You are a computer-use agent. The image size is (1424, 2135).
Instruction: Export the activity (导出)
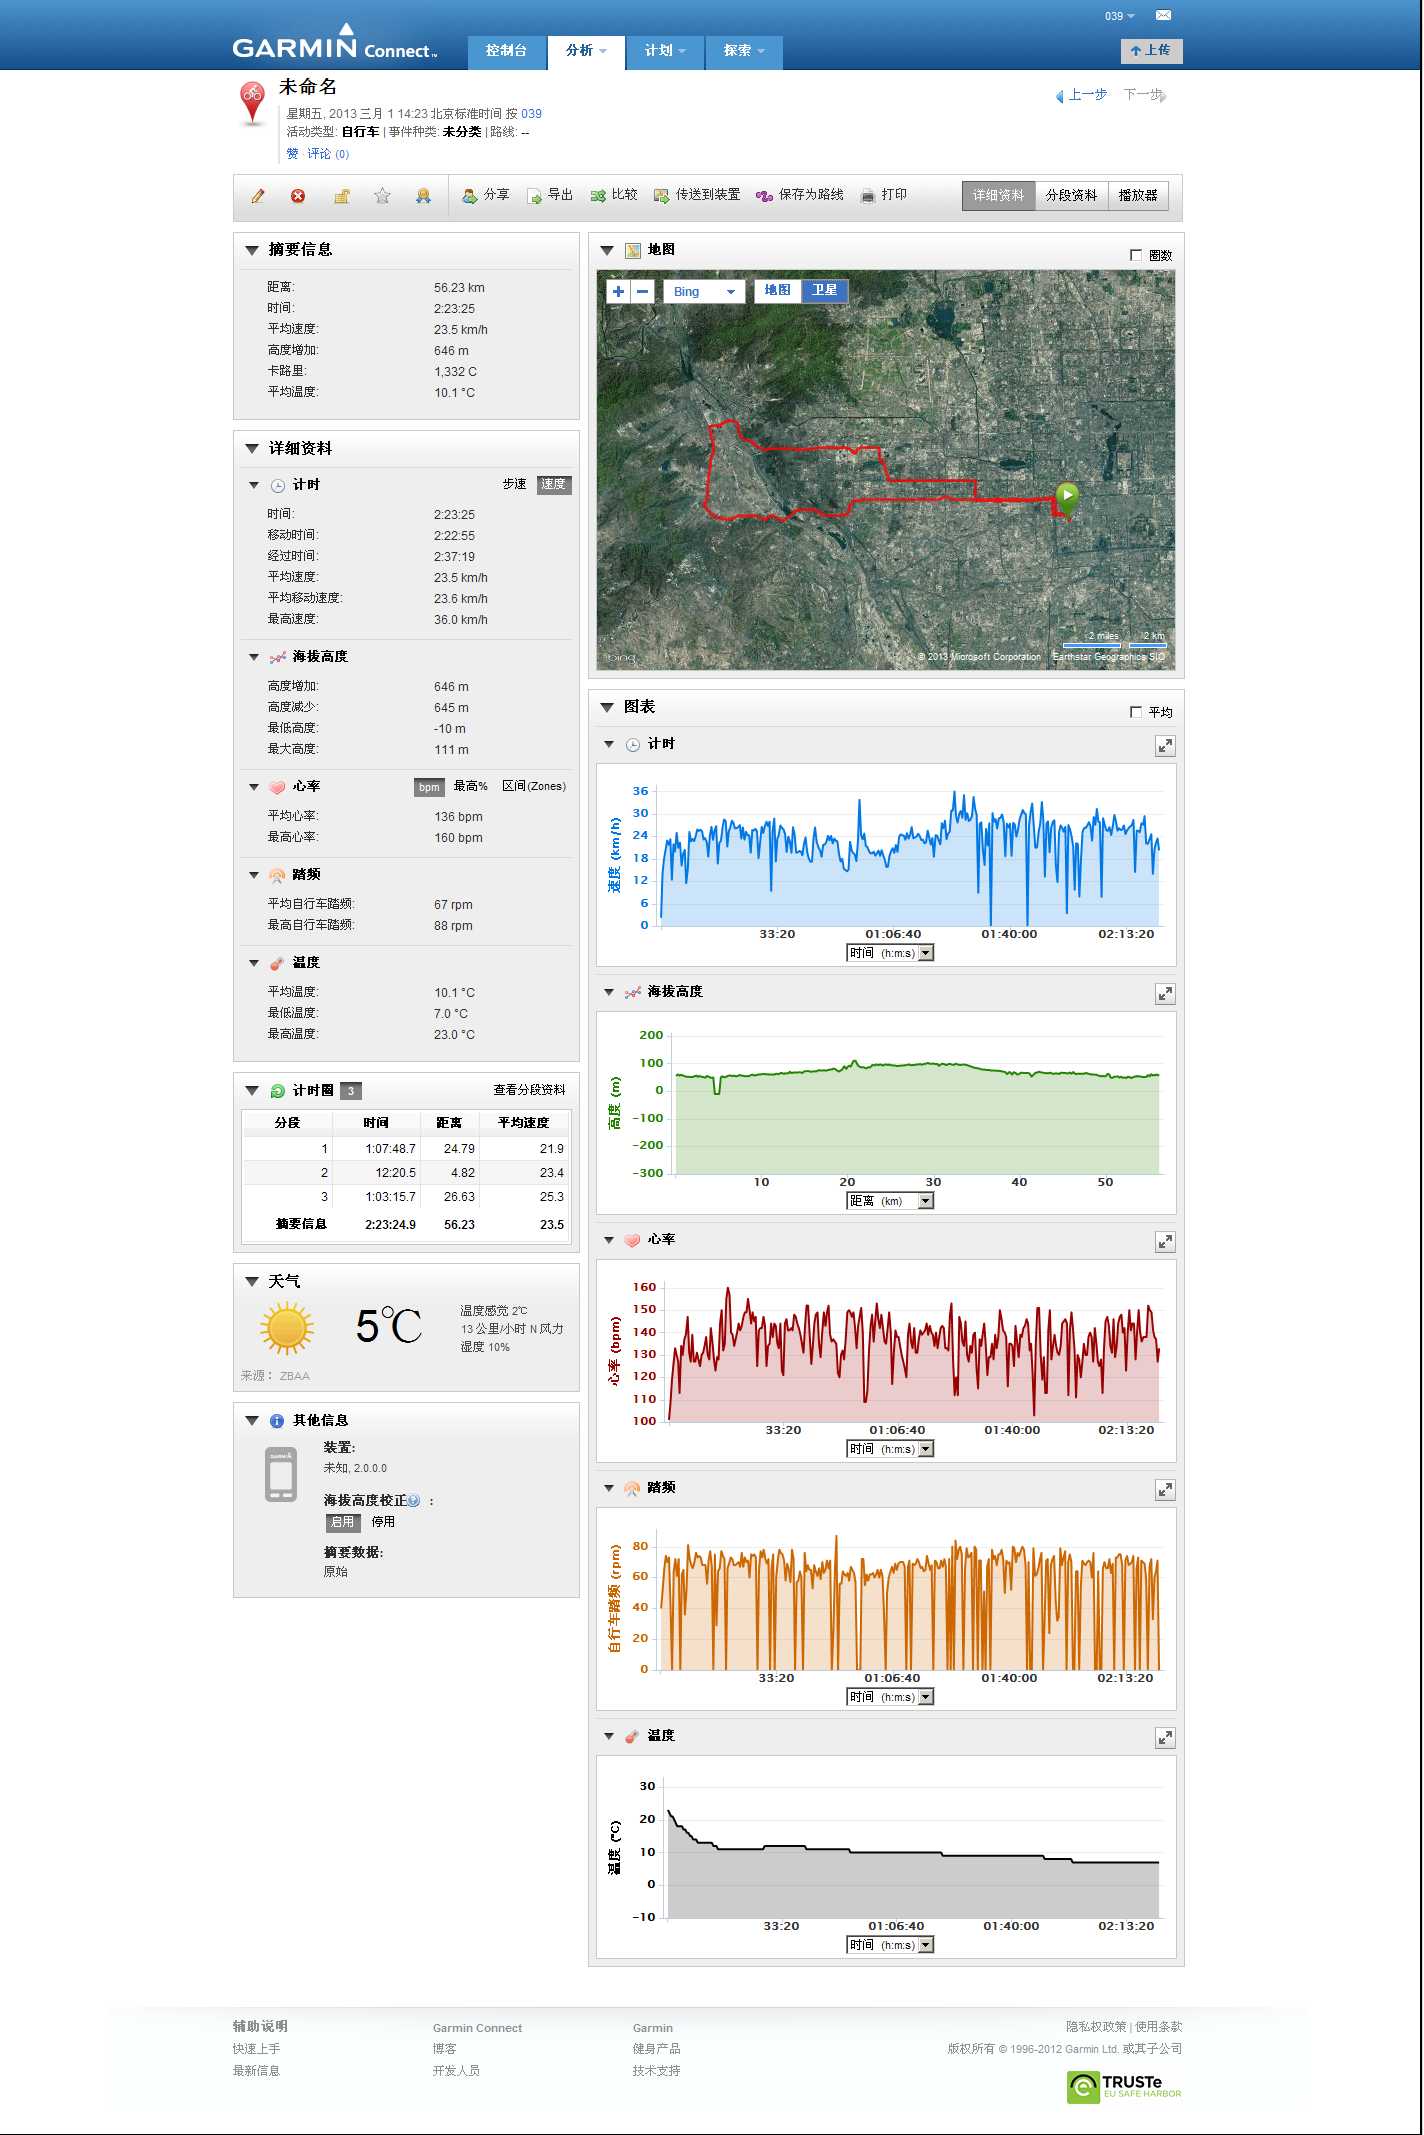point(550,195)
